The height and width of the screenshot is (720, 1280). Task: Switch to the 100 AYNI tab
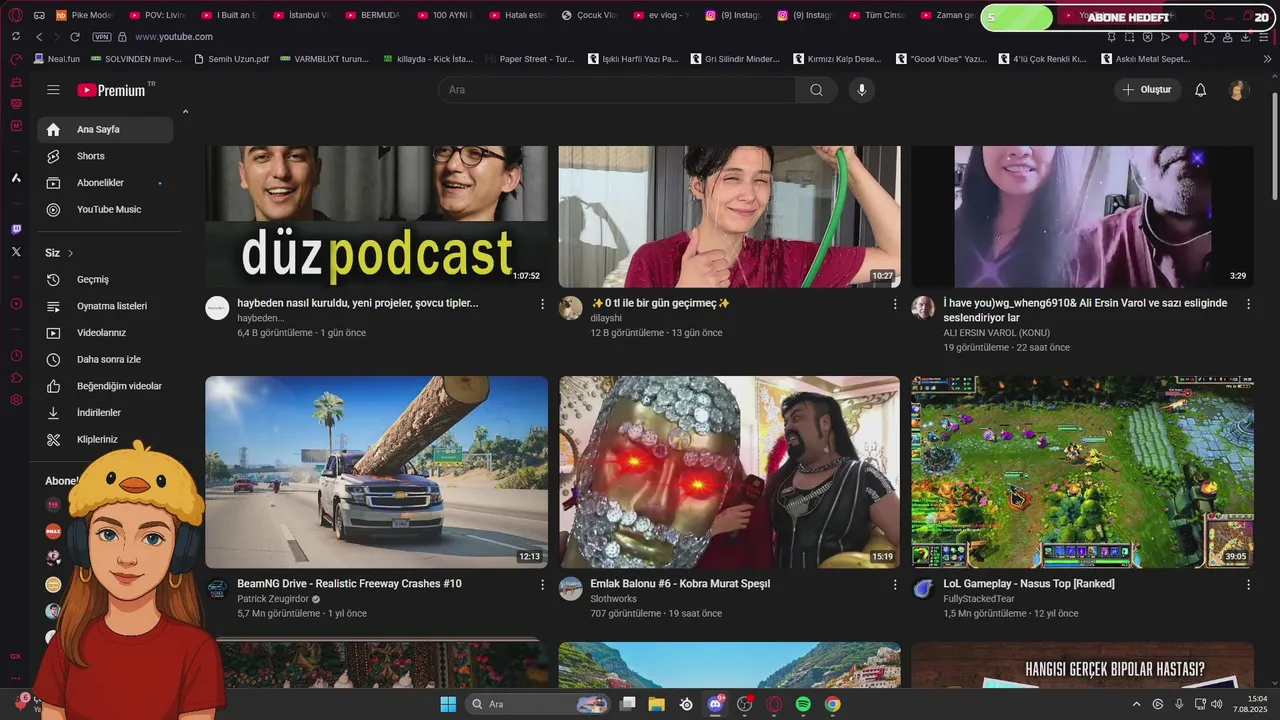pyautogui.click(x=444, y=15)
